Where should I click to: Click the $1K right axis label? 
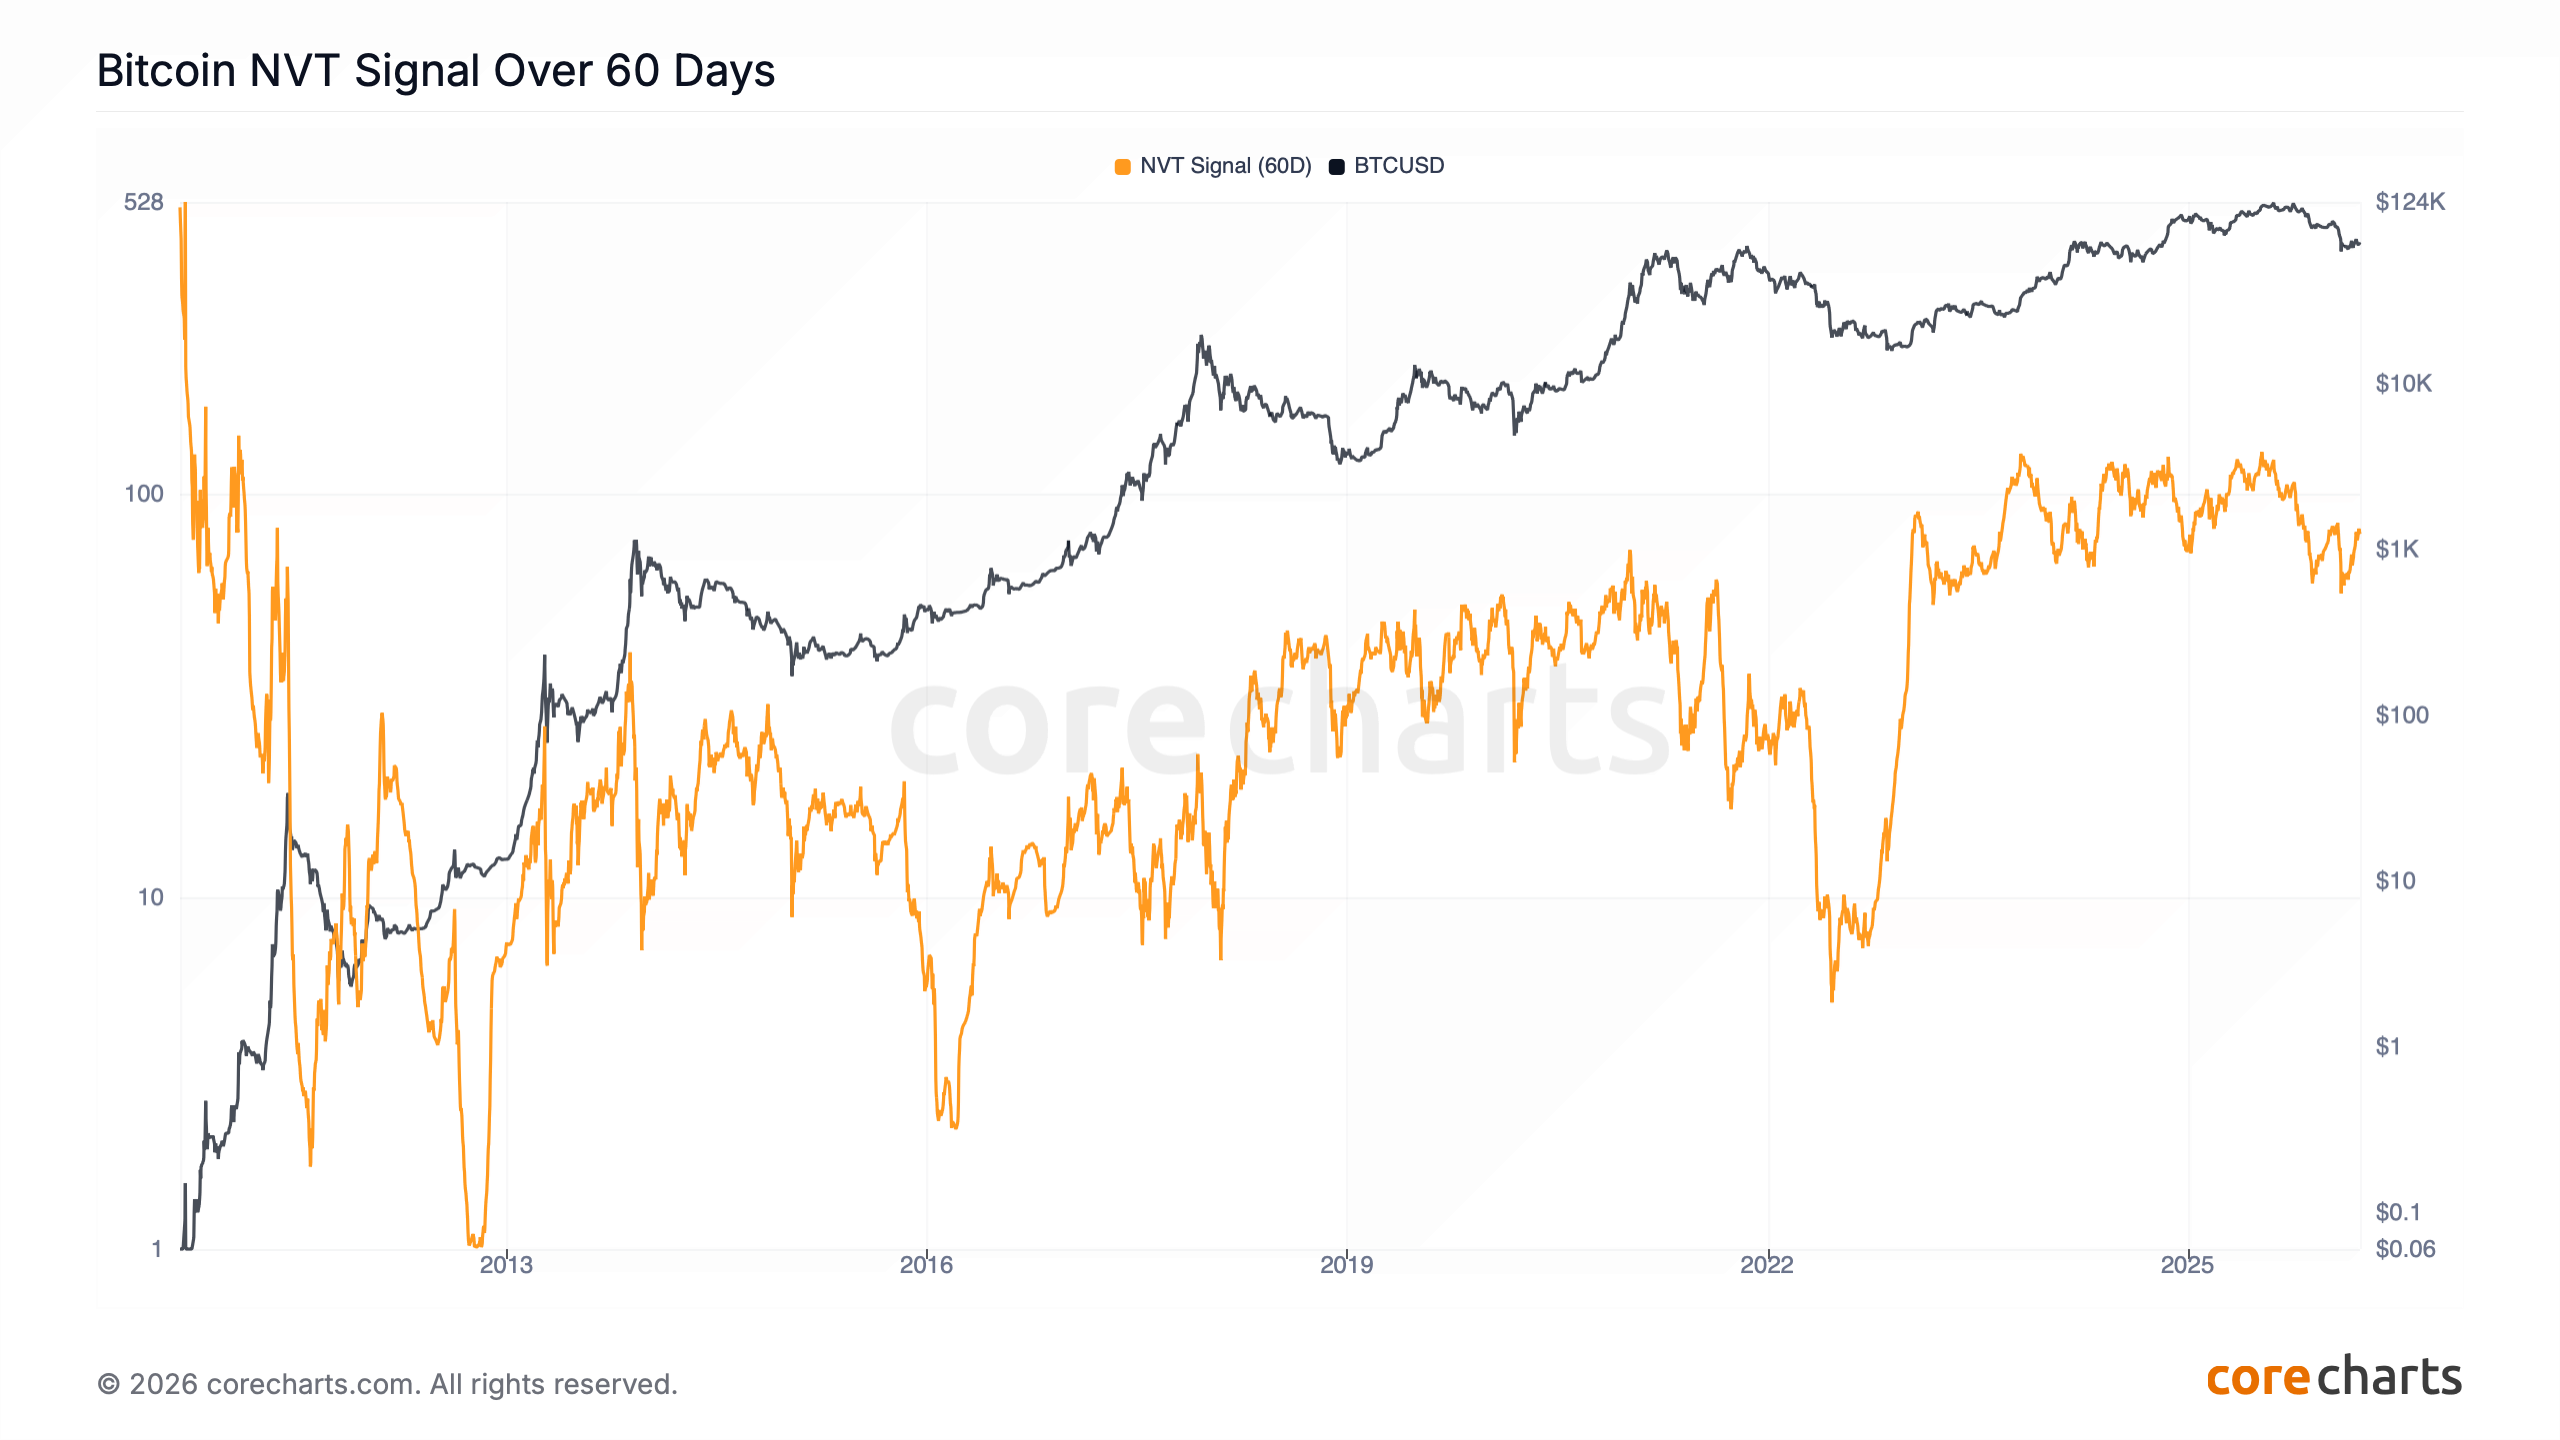point(2397,549)
